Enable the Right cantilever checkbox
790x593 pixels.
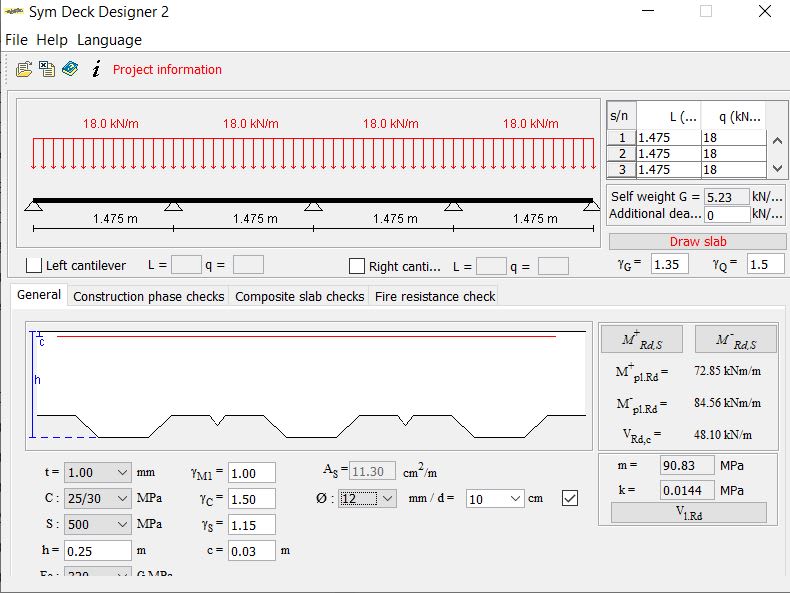pos(357,266)
